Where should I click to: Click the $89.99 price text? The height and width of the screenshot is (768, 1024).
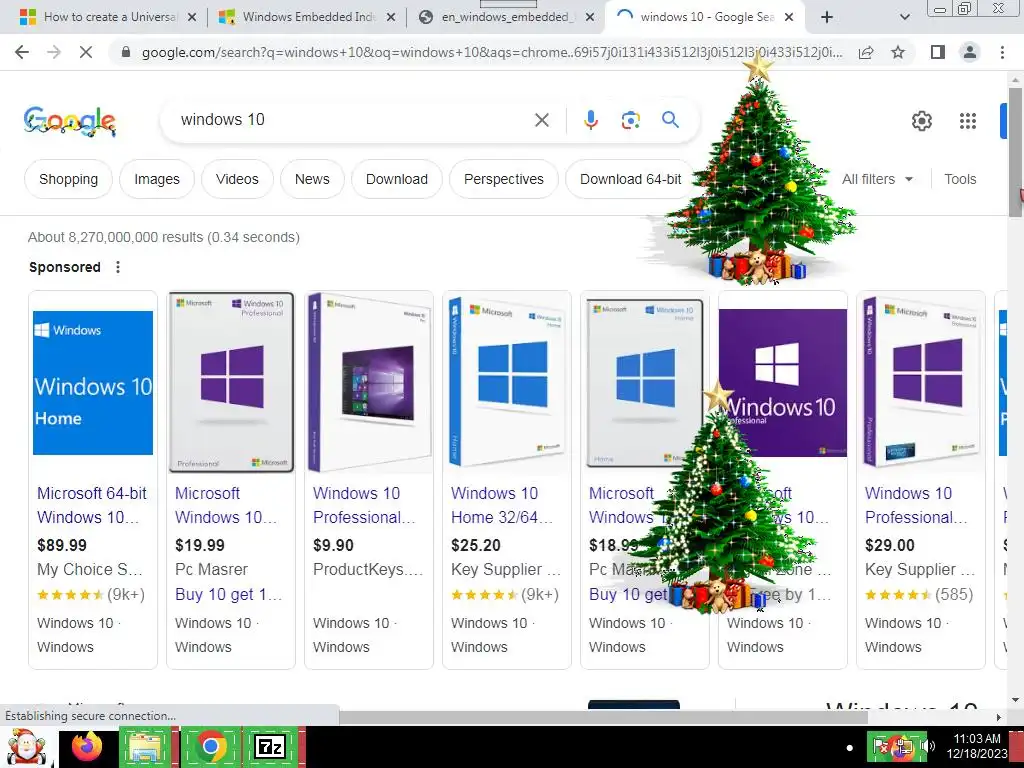[x=62, y=545]
